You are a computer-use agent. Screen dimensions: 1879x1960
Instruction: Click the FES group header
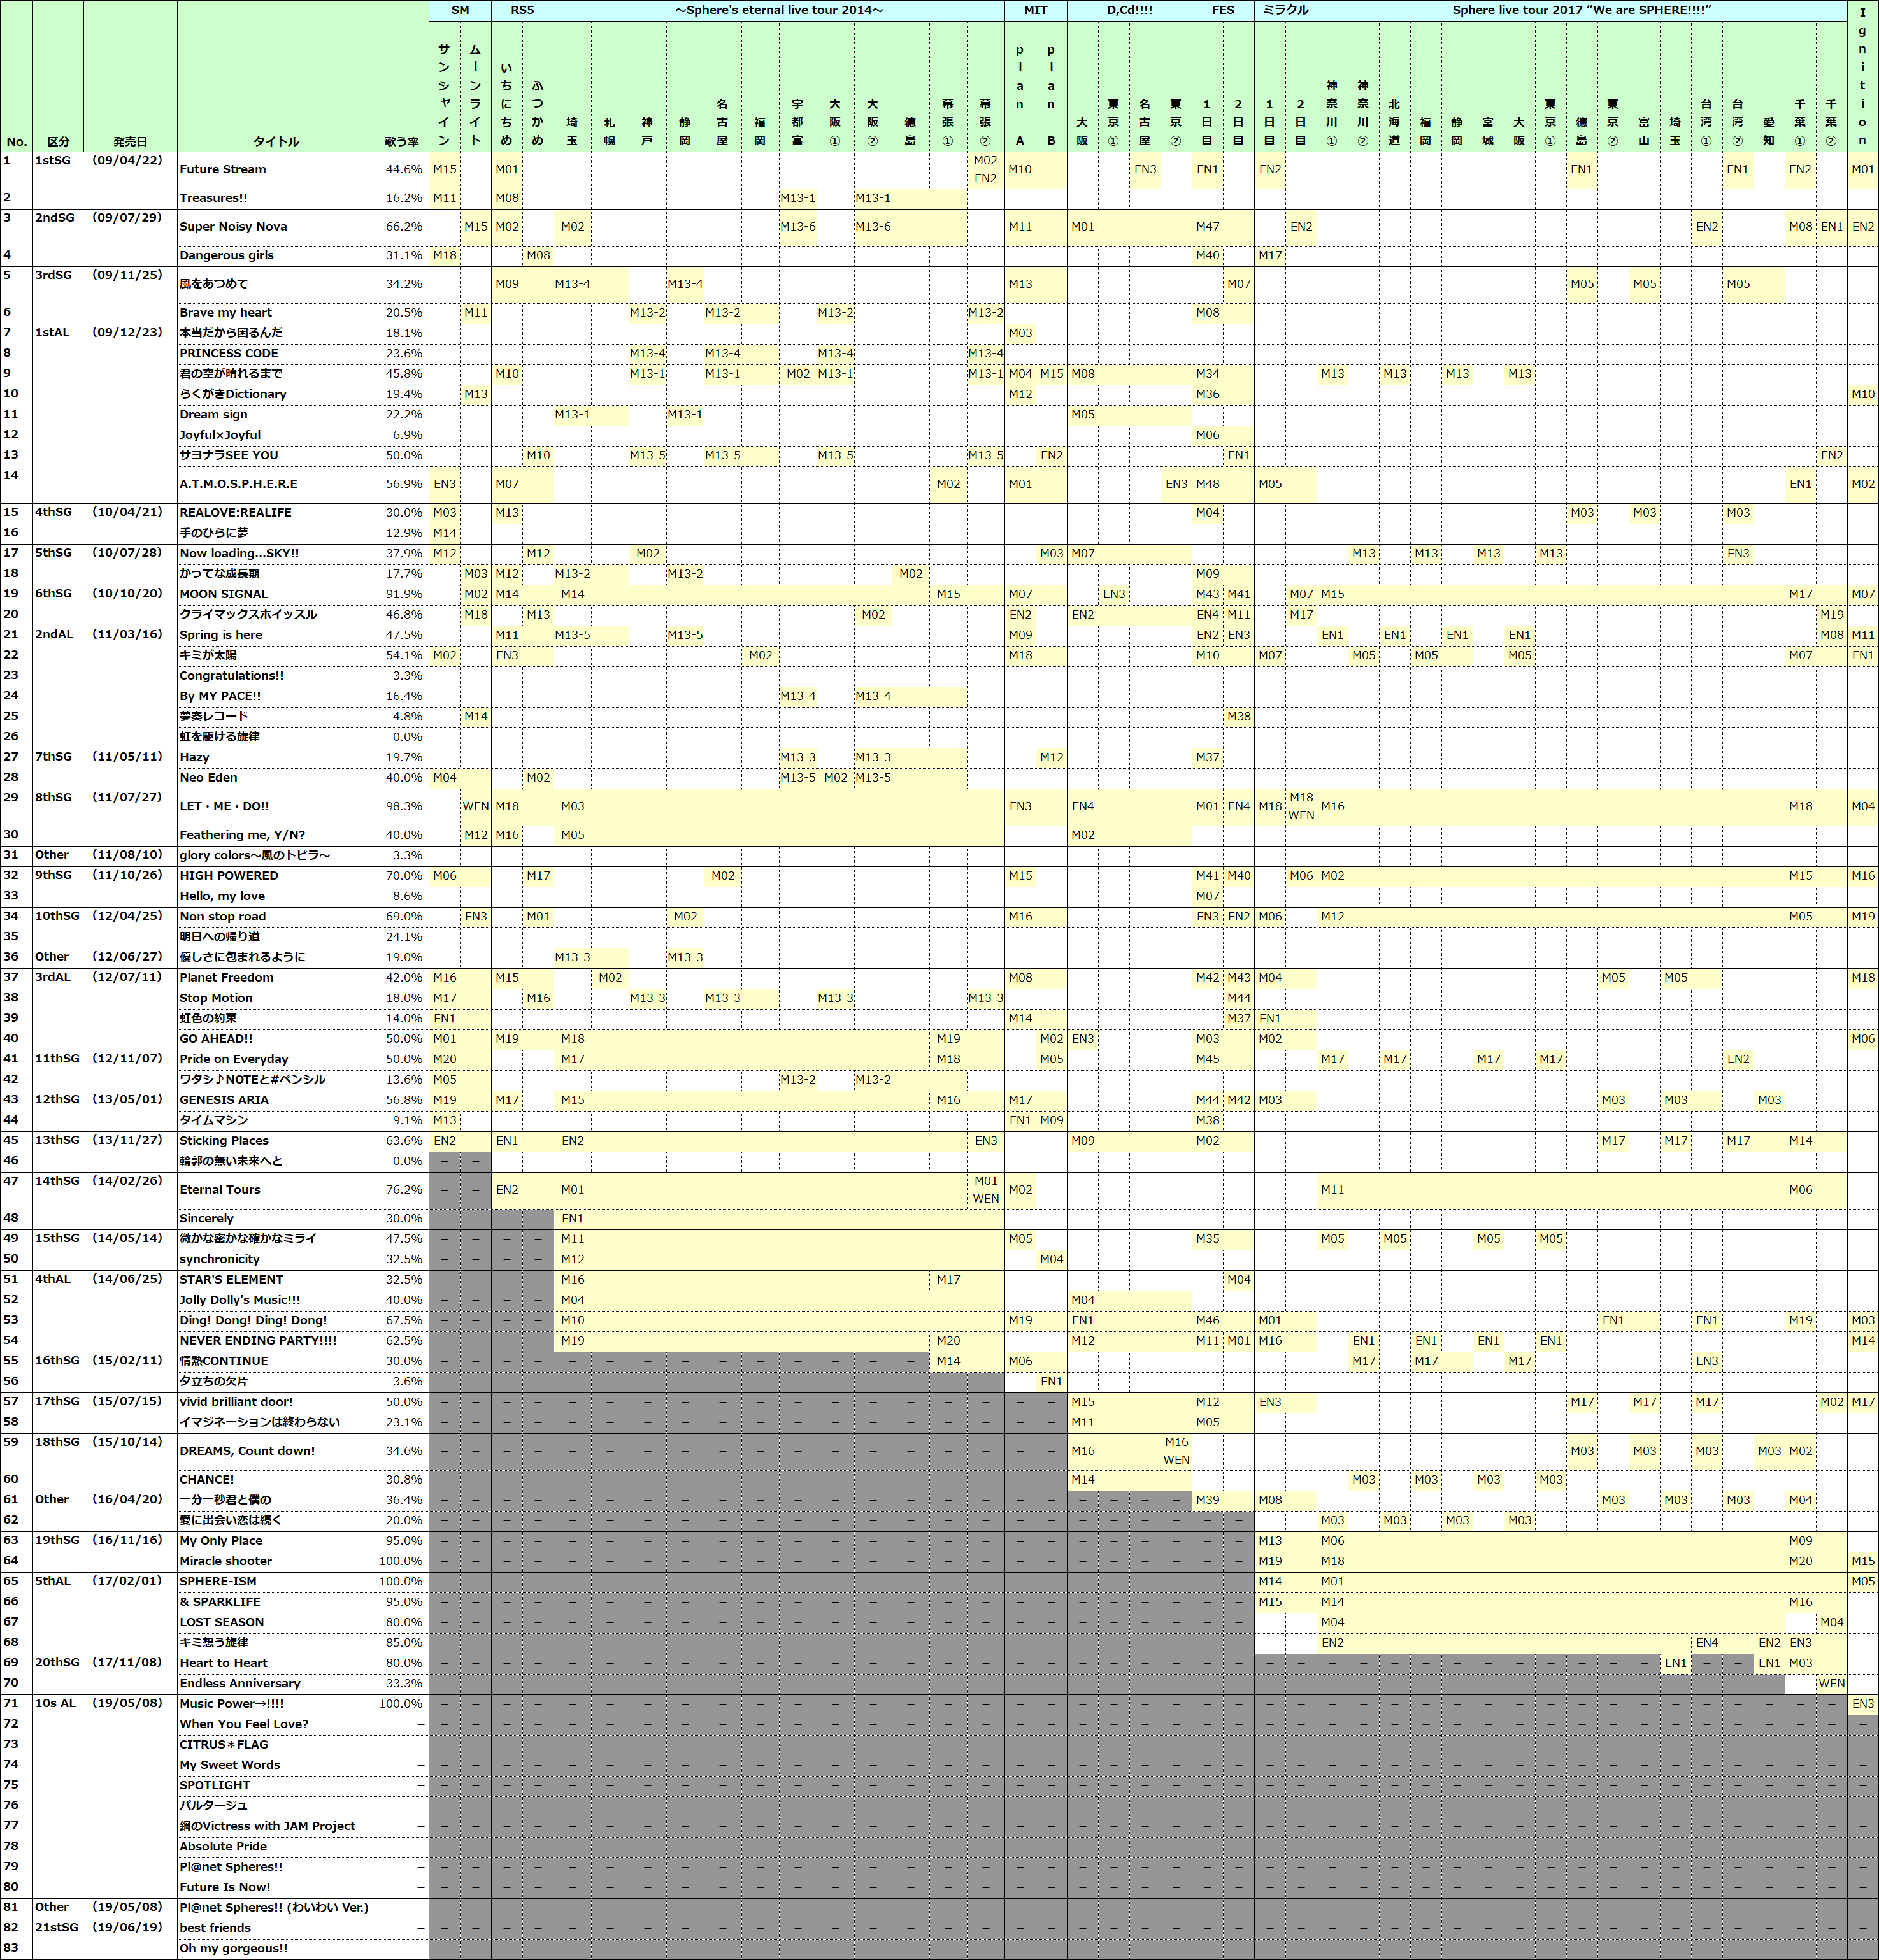point(1223,10)
